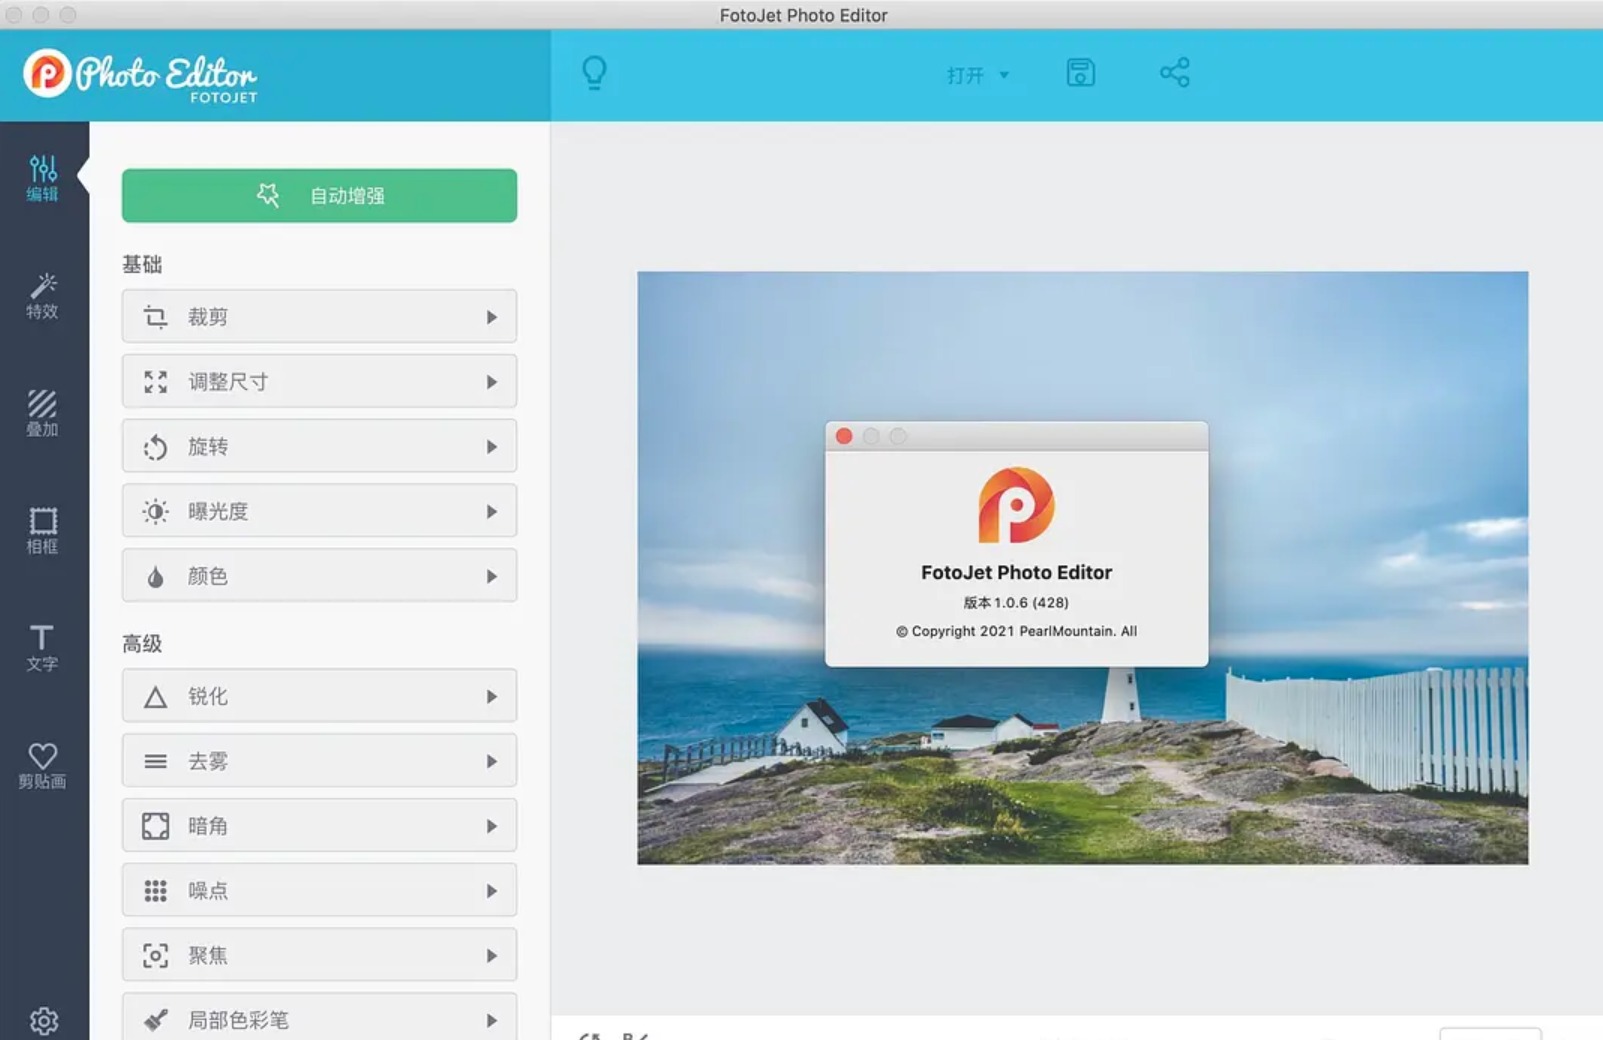1603x1040 pixels.
Task: Open the 打开 dropdown menu
Action: point(978,75)
